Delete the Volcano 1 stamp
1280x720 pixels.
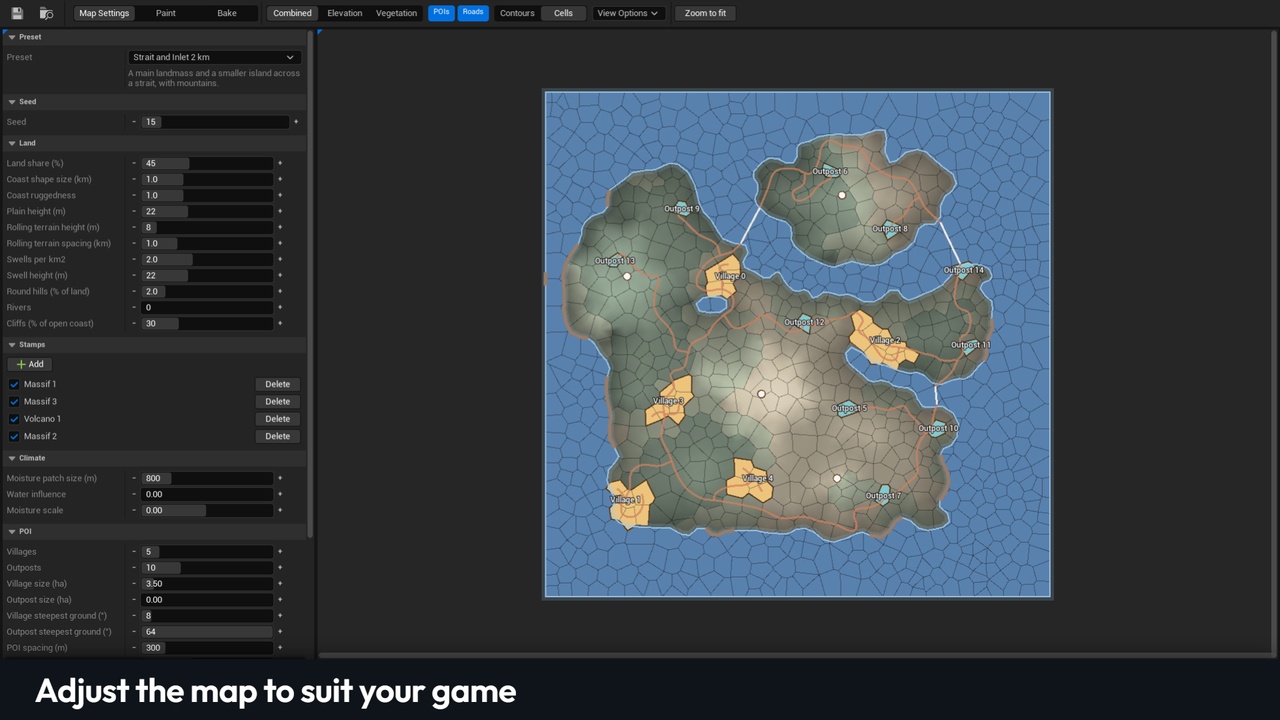[278, 419]
